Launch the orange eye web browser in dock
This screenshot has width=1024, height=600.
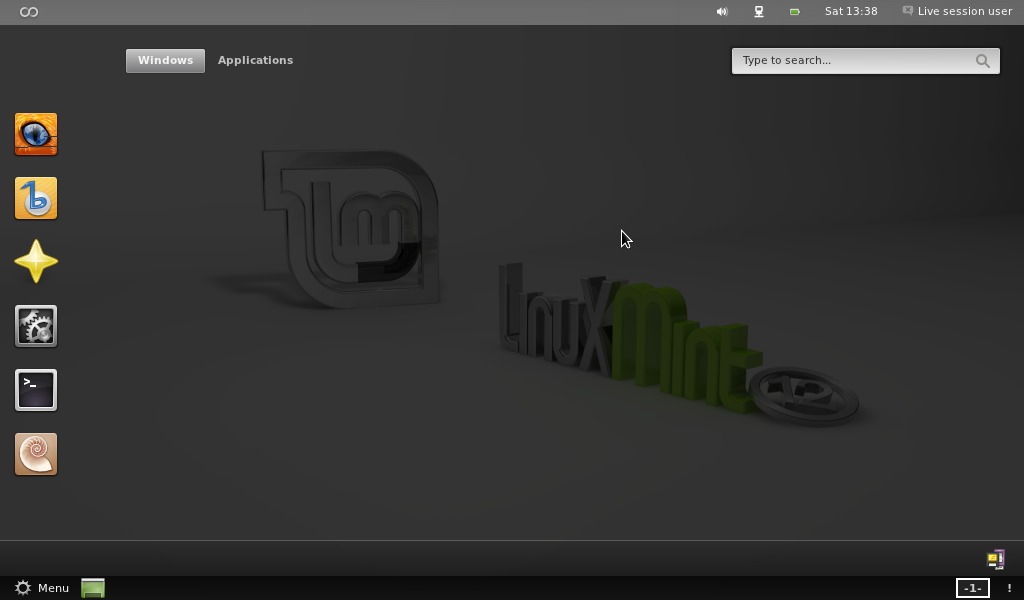coord(36,134)
